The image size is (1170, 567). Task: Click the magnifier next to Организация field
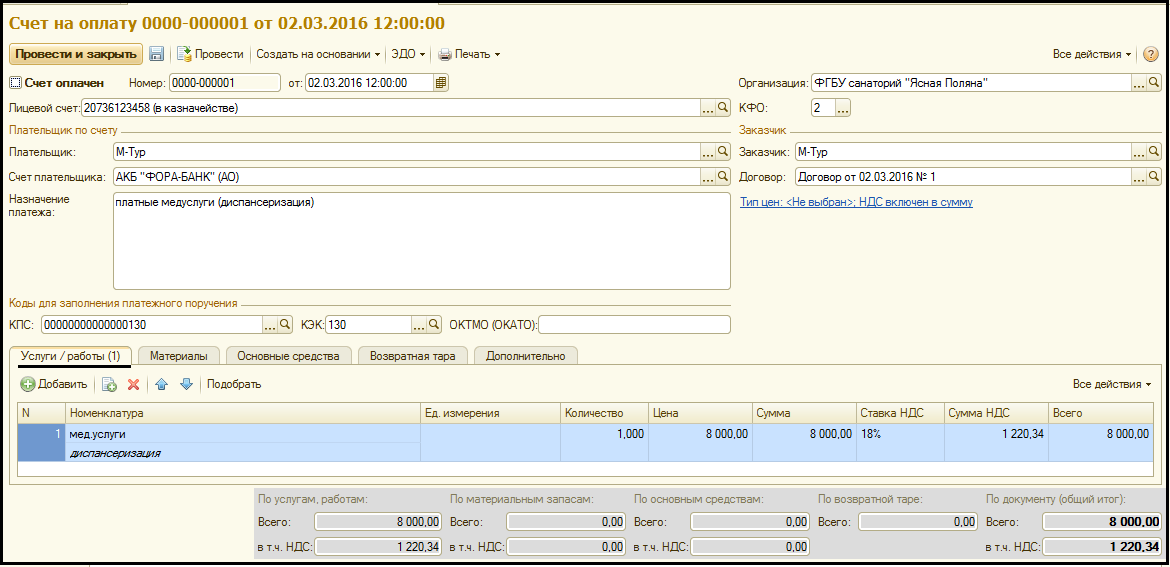pos(1154,83)
